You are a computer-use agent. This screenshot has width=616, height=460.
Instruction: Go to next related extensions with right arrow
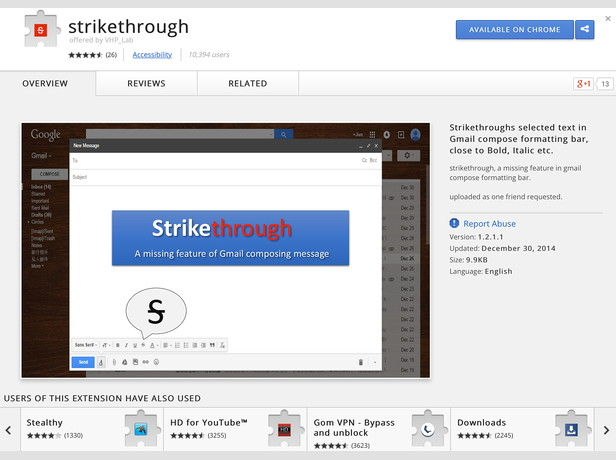(x=606, y=430)
